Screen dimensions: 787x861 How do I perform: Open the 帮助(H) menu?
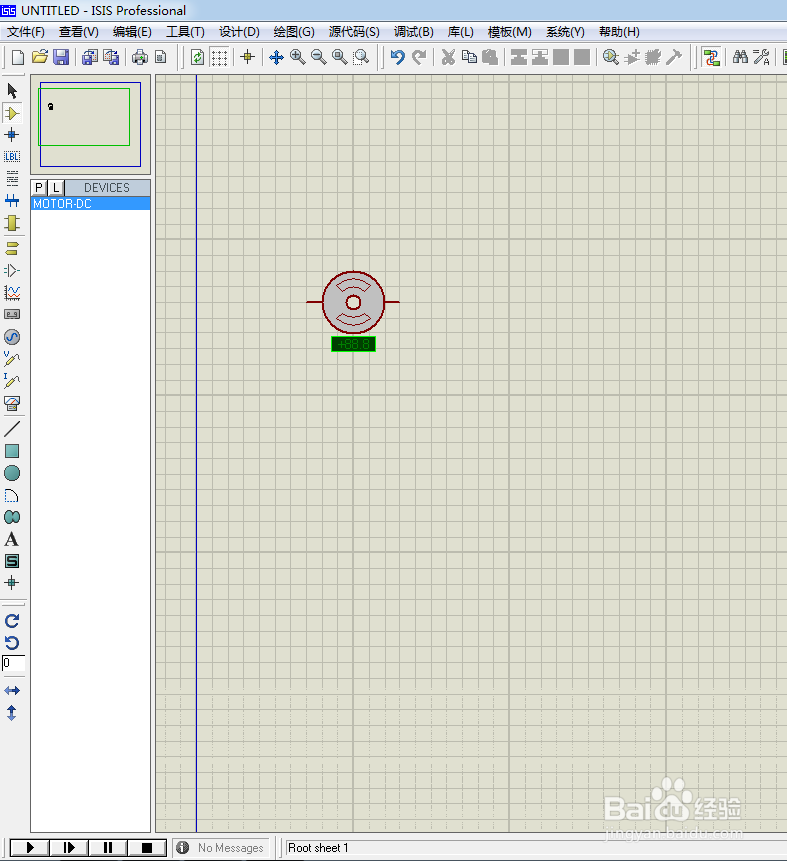tap(619, 32)
